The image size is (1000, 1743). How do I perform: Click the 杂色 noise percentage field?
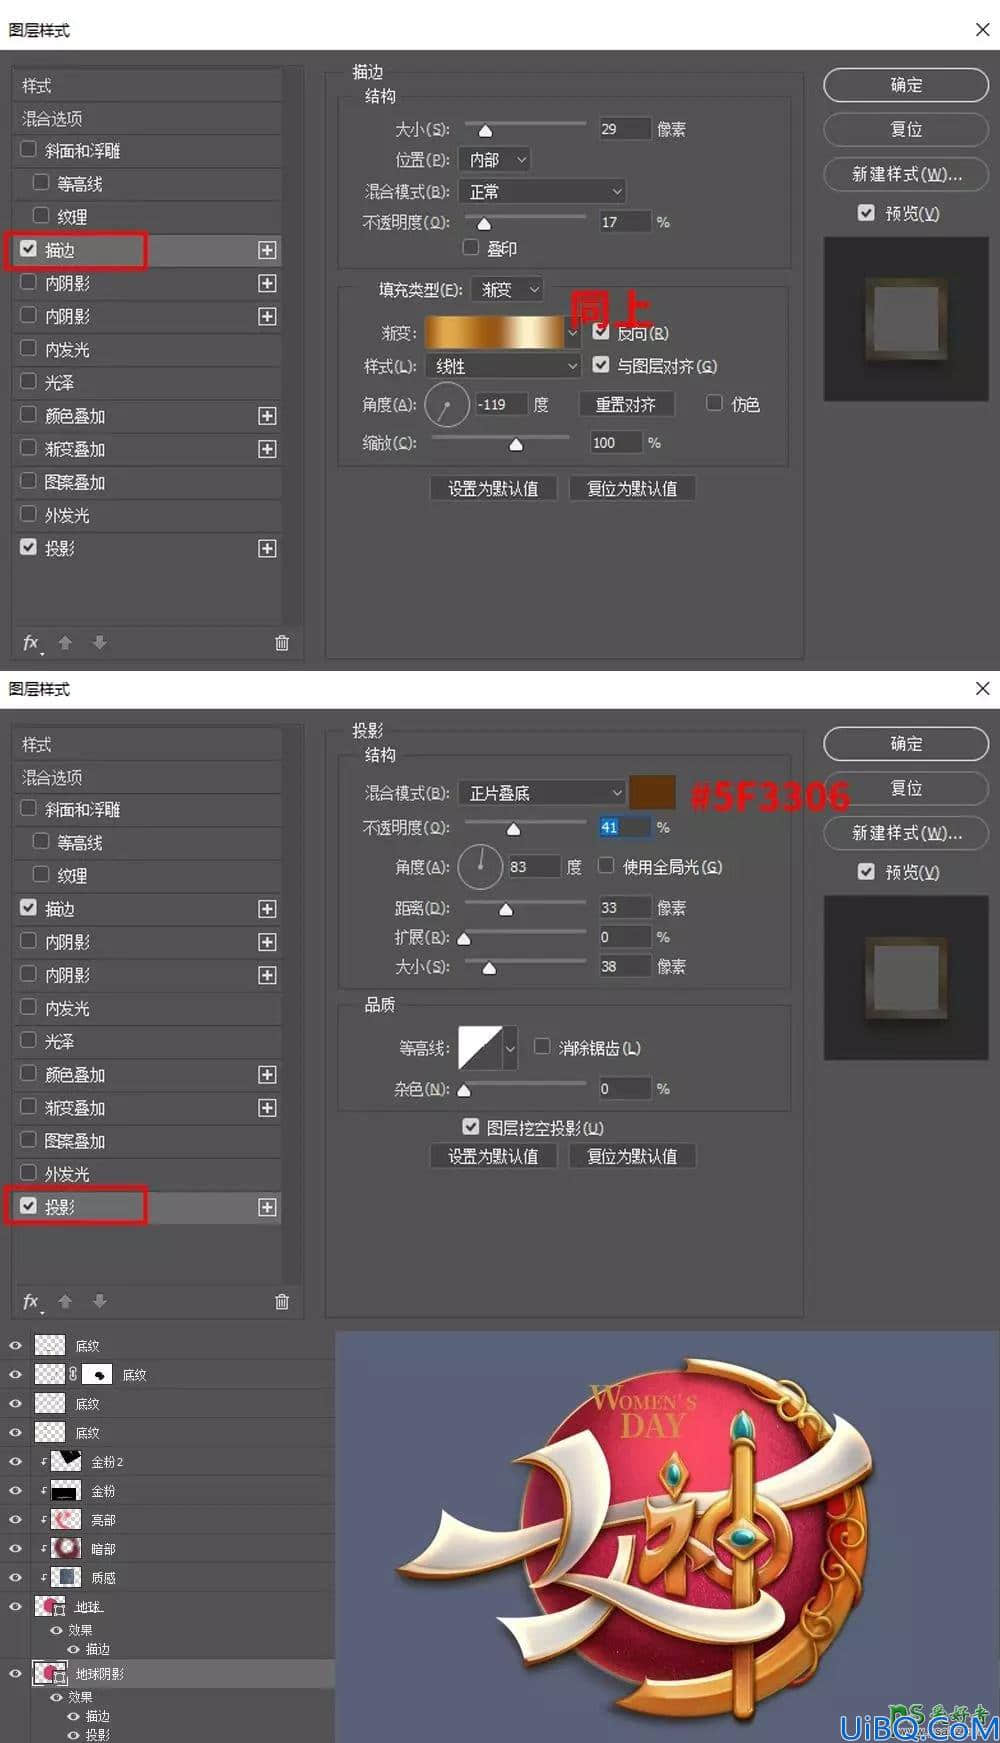point(624,1088)
